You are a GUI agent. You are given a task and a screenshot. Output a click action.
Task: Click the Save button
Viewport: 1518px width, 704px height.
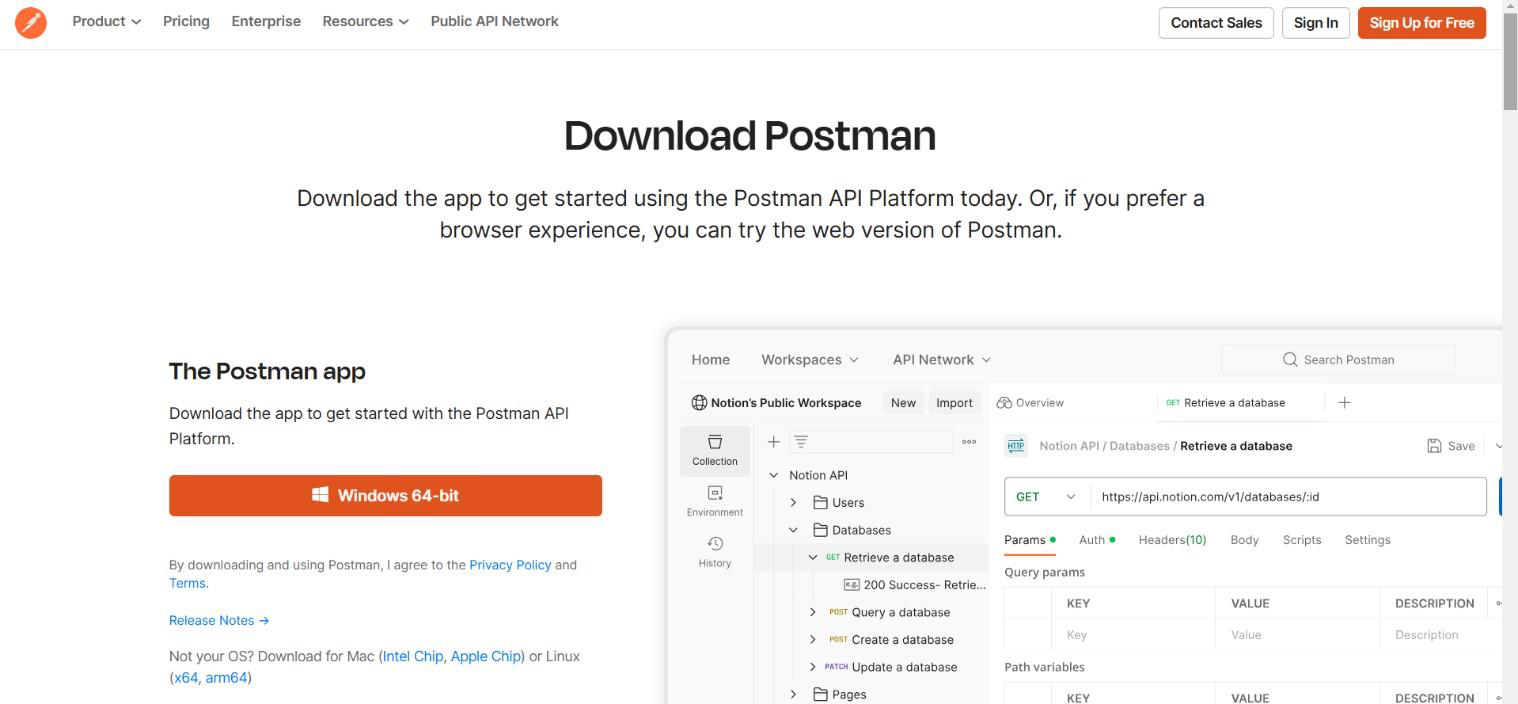point(1451,446)
